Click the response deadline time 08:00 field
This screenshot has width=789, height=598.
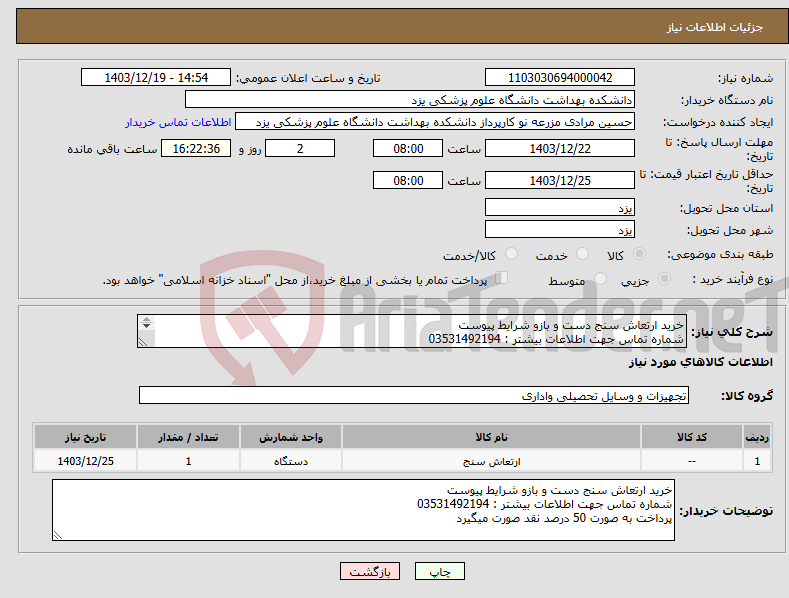408,148
